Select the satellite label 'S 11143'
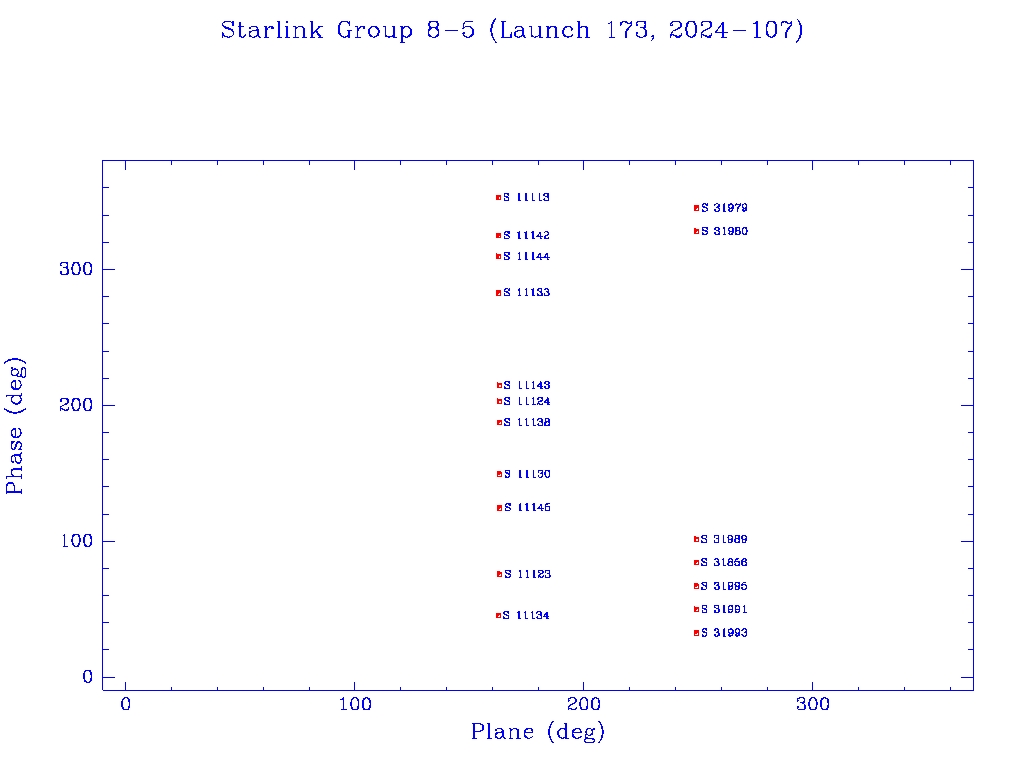Screen dimensions: 1024x768 [x=527, y=385]
